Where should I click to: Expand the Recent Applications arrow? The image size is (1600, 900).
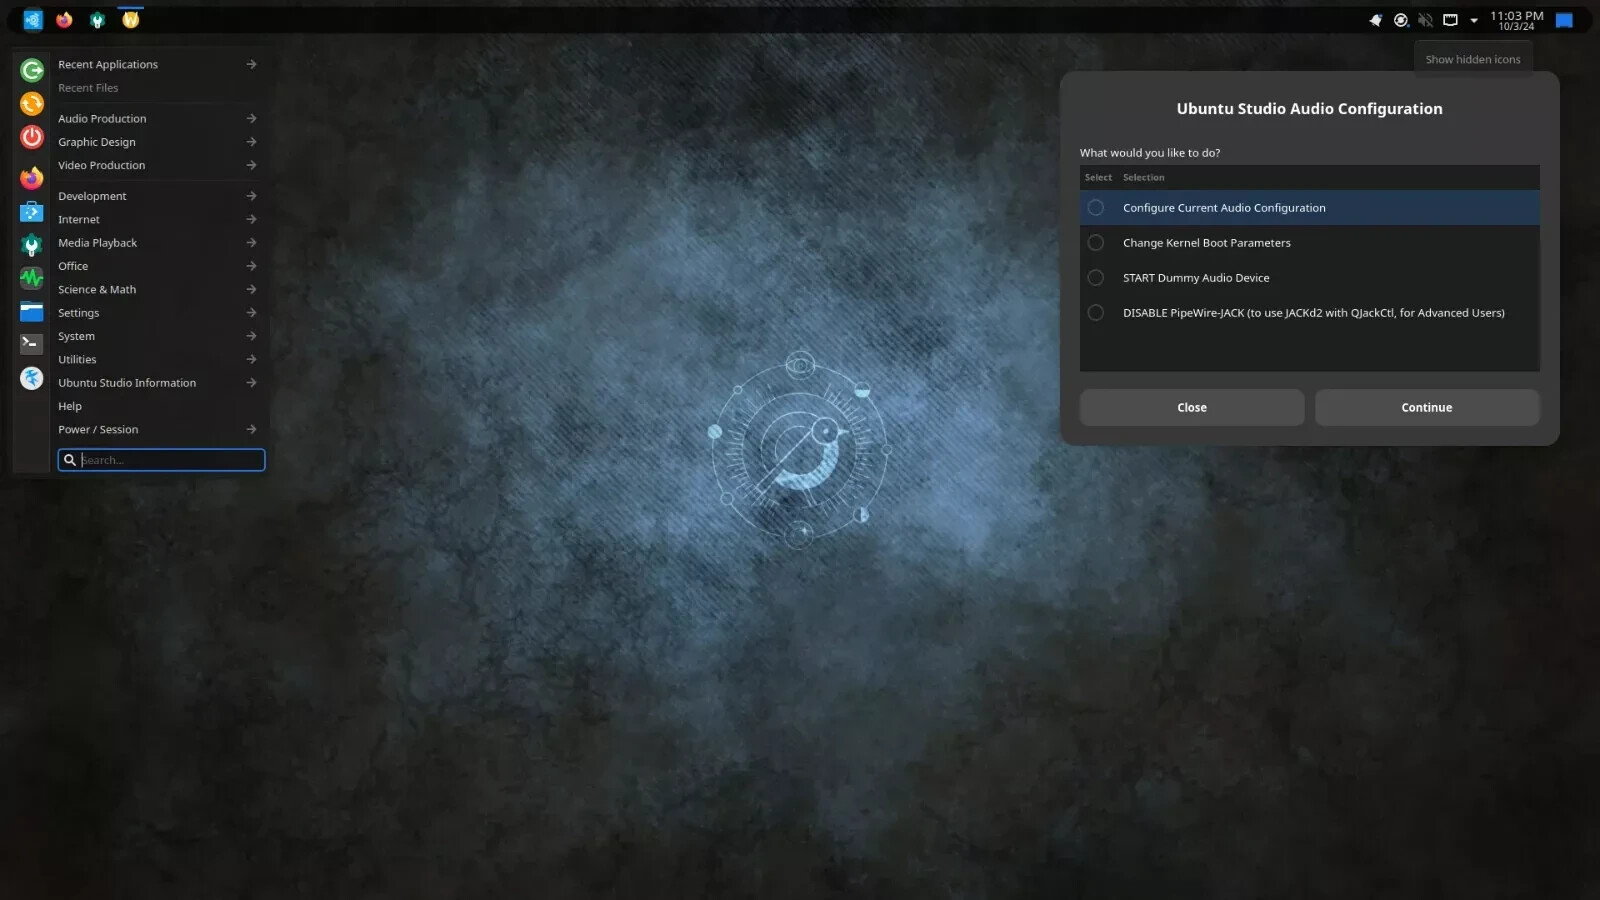click(251, 64)
